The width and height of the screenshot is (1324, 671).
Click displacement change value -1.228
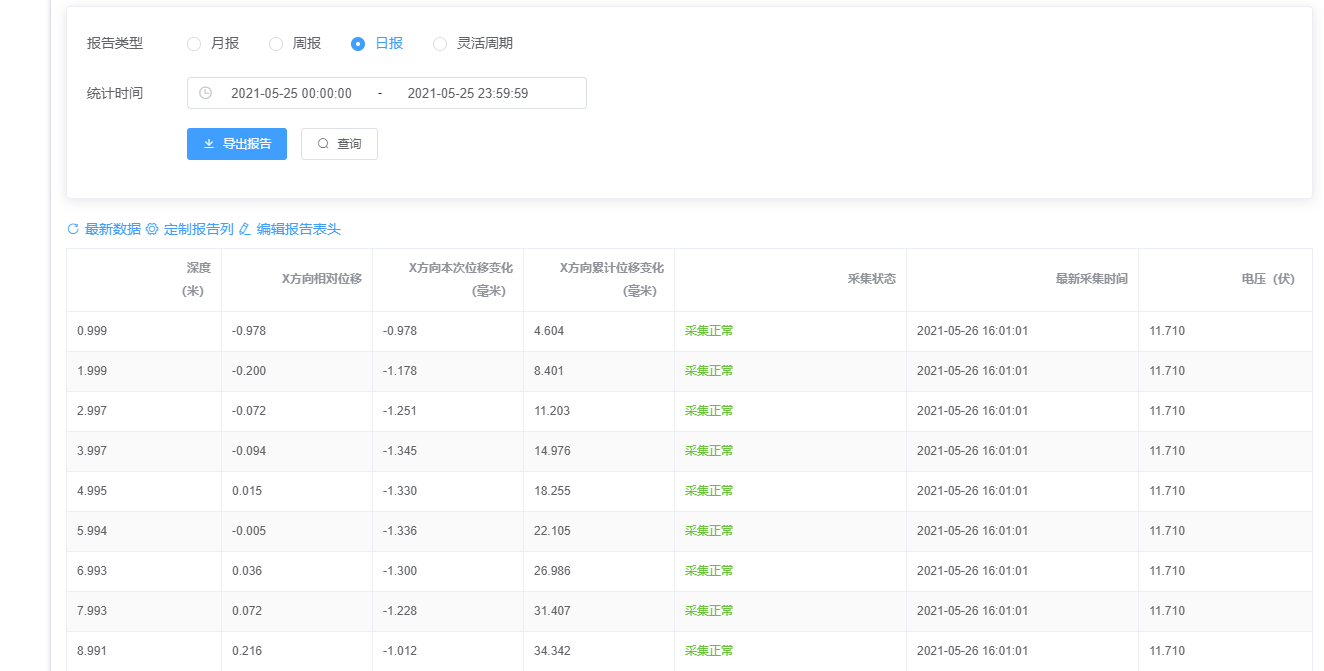click(x=400, y=611)
